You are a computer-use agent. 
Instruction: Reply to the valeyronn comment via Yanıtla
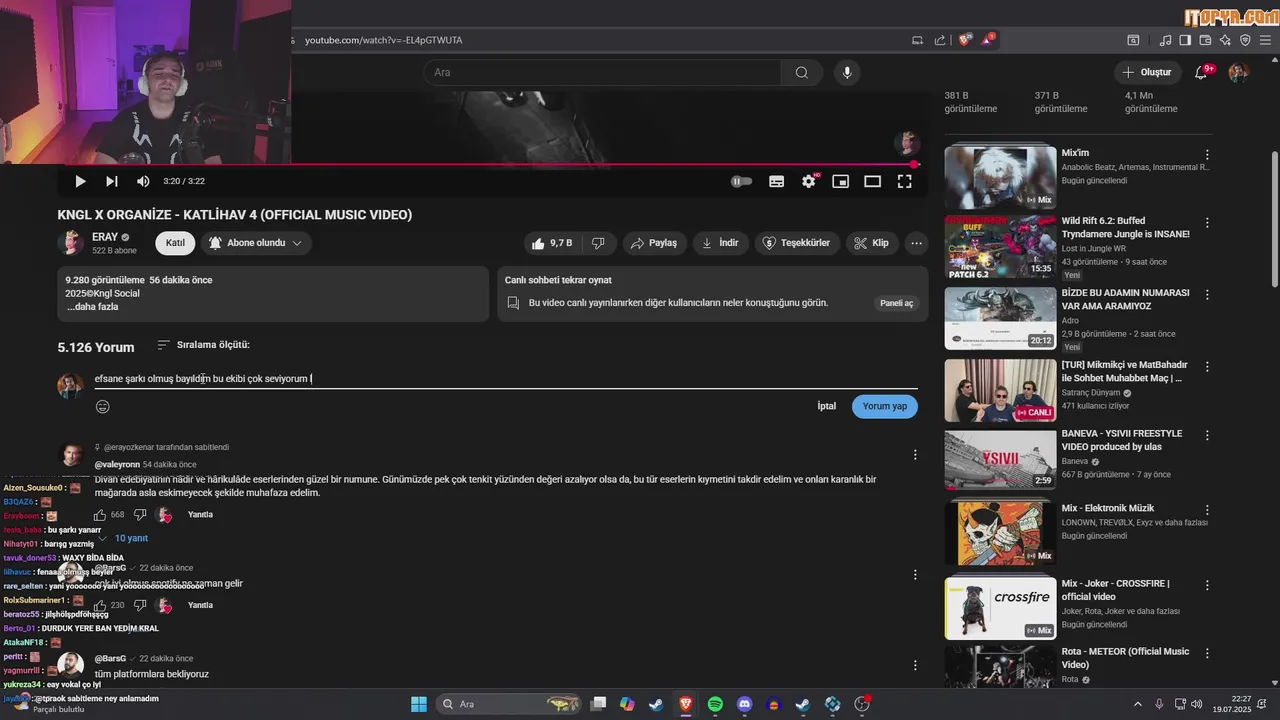pyautogui.click(x=200, y=515)
